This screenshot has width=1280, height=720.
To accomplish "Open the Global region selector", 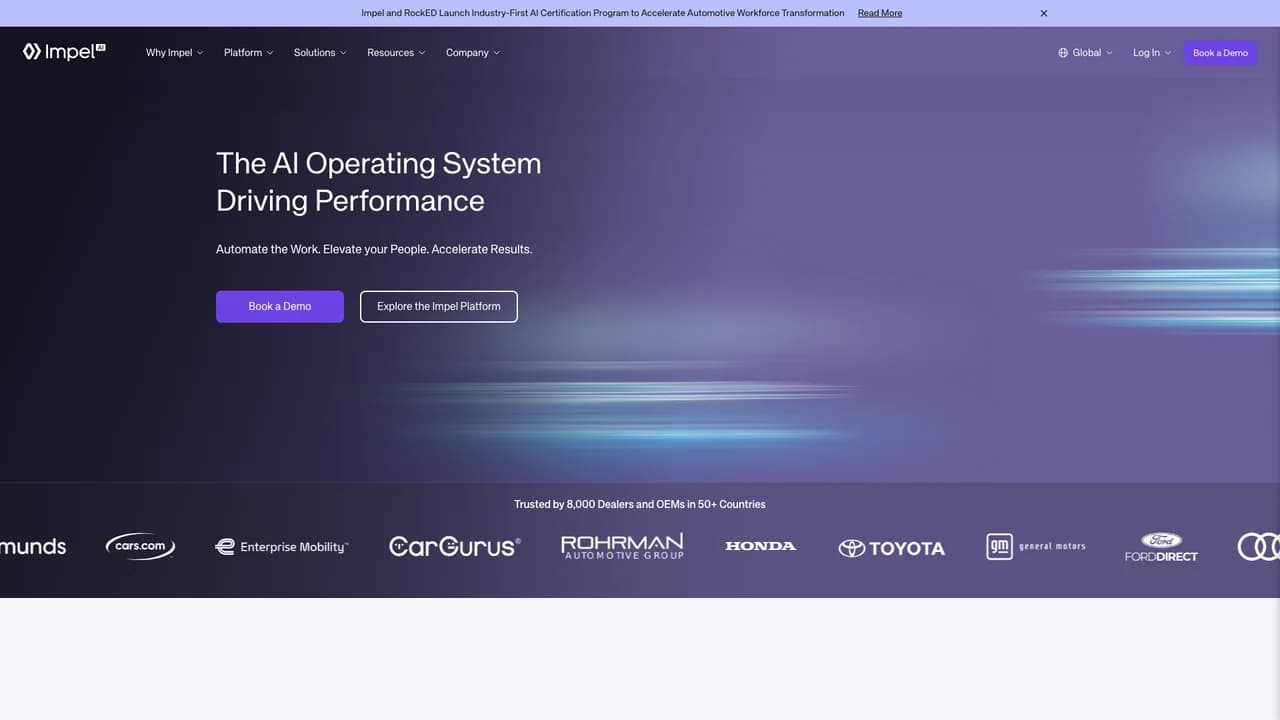I will tap(1085, 53).
